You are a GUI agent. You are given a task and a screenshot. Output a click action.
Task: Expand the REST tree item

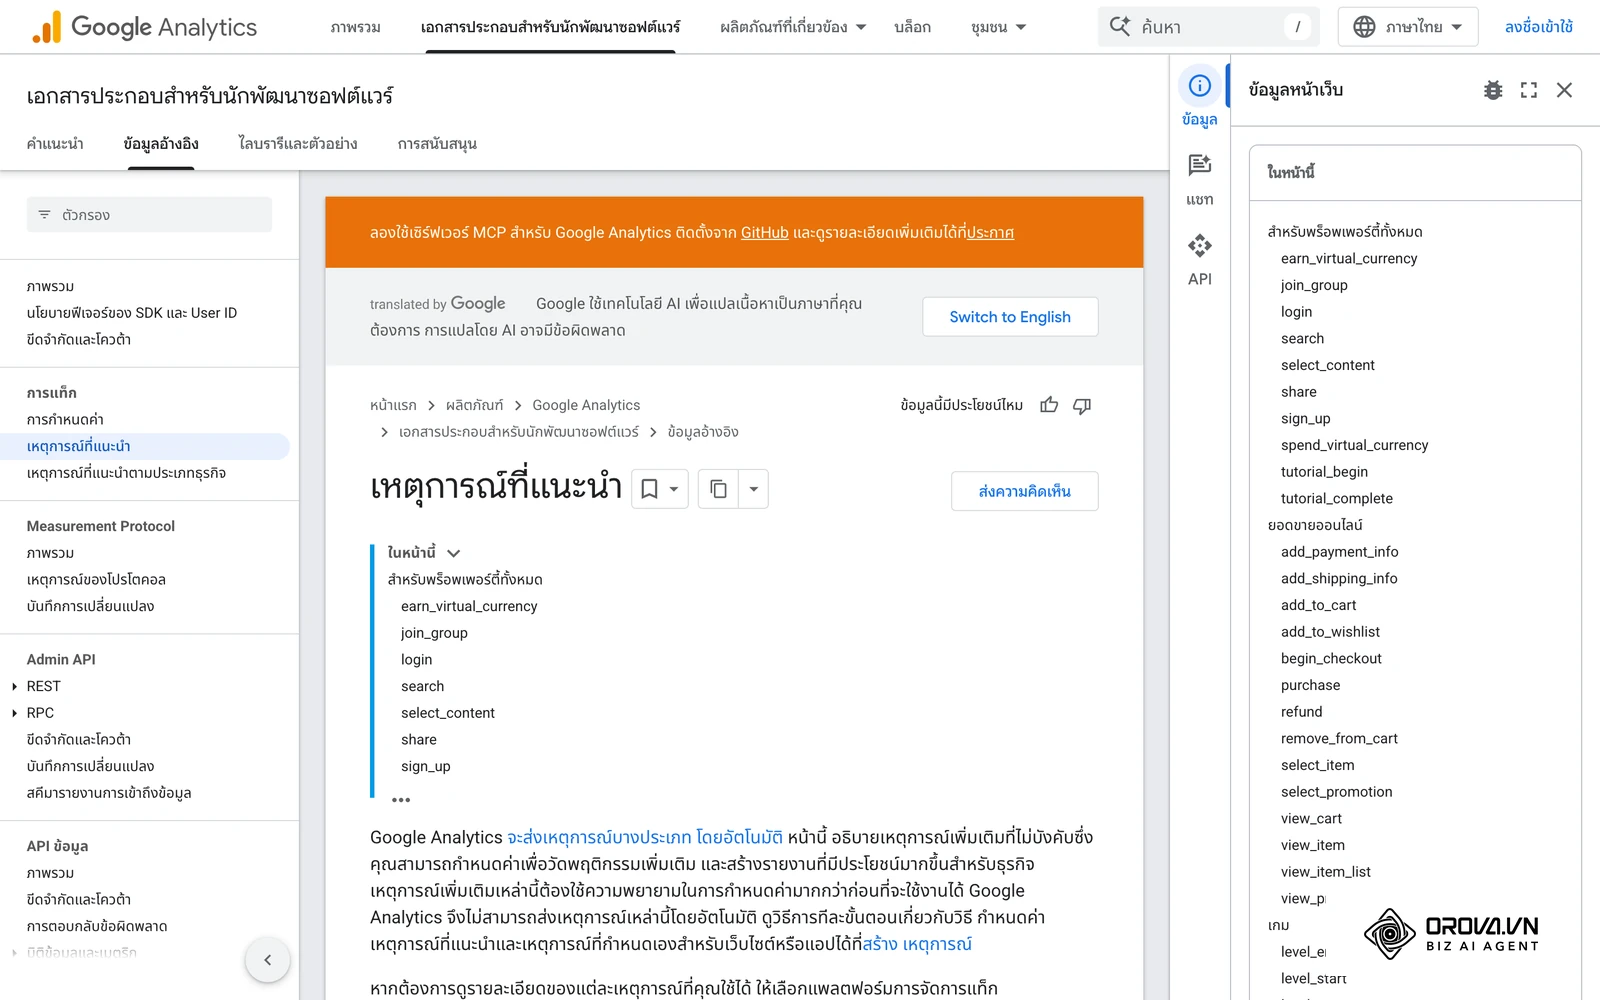(14, 686)
